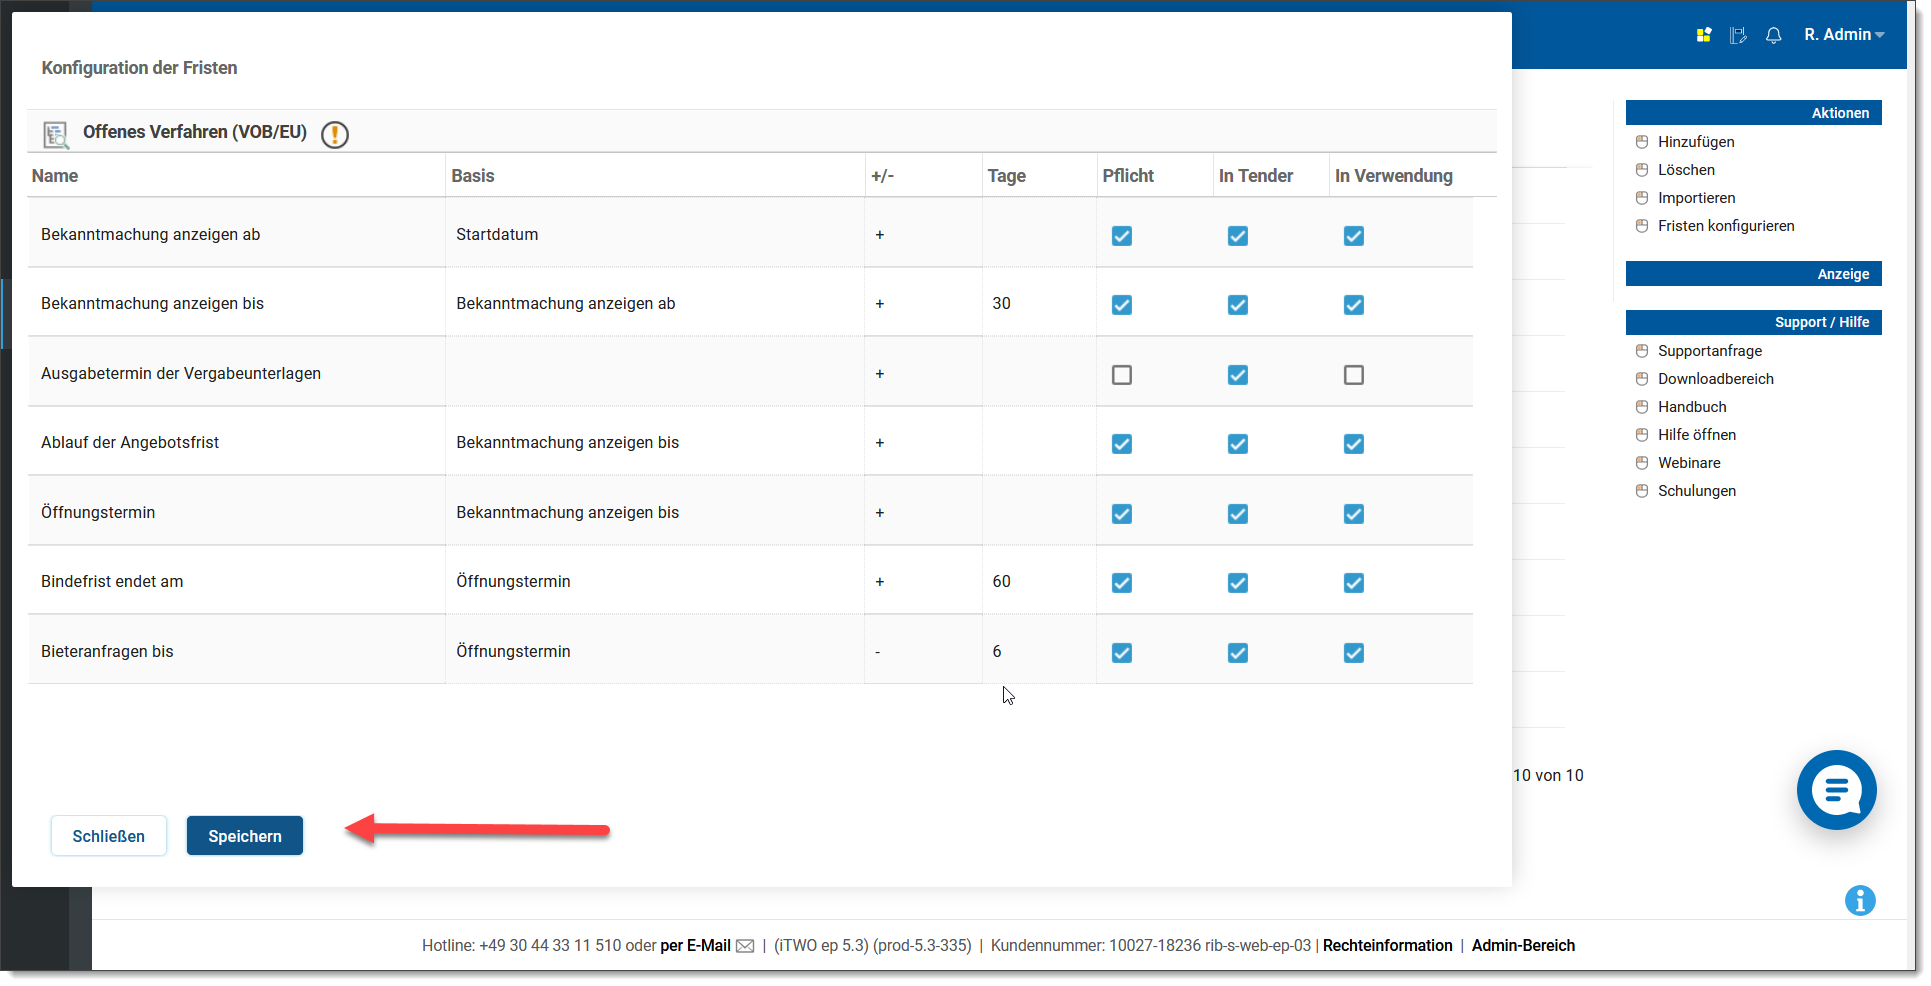
Task: Click Tage value 30 for Bekanntmachung anzeigen bis
Action: 1001,304
